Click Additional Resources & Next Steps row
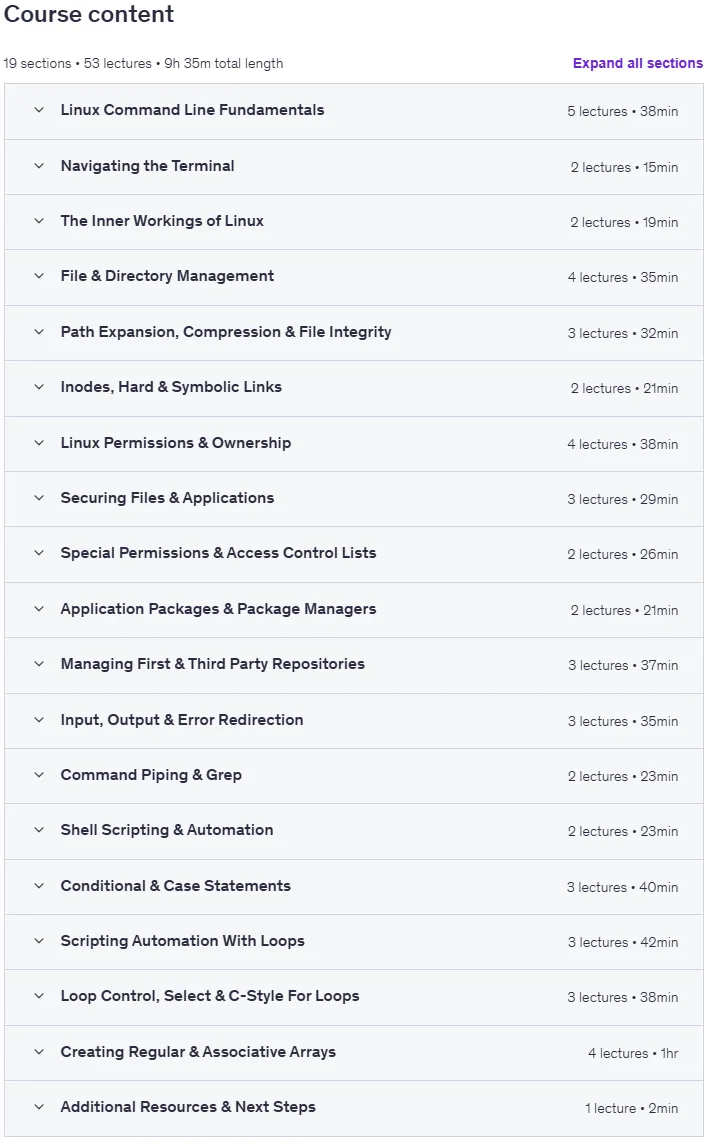The image size is (710, 1144). coord(354,1108)
